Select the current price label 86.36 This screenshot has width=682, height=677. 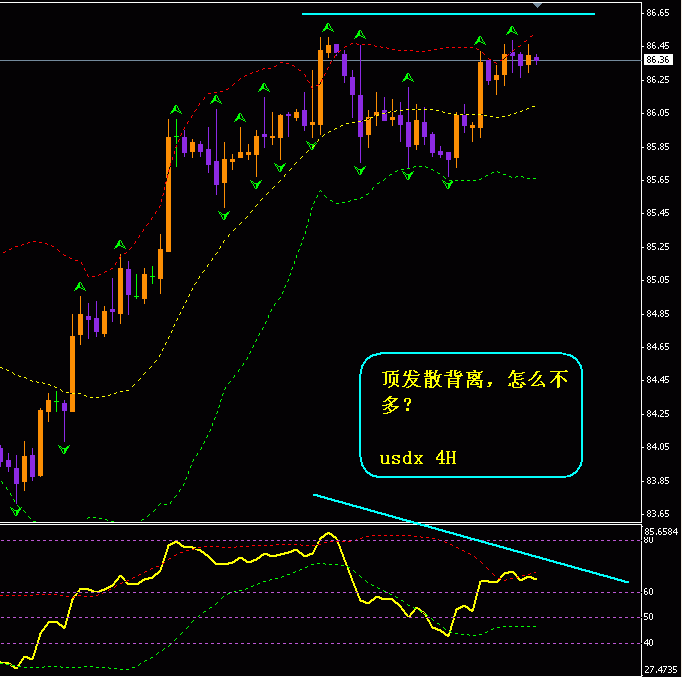pyautogui.click(x=657, y=60)
